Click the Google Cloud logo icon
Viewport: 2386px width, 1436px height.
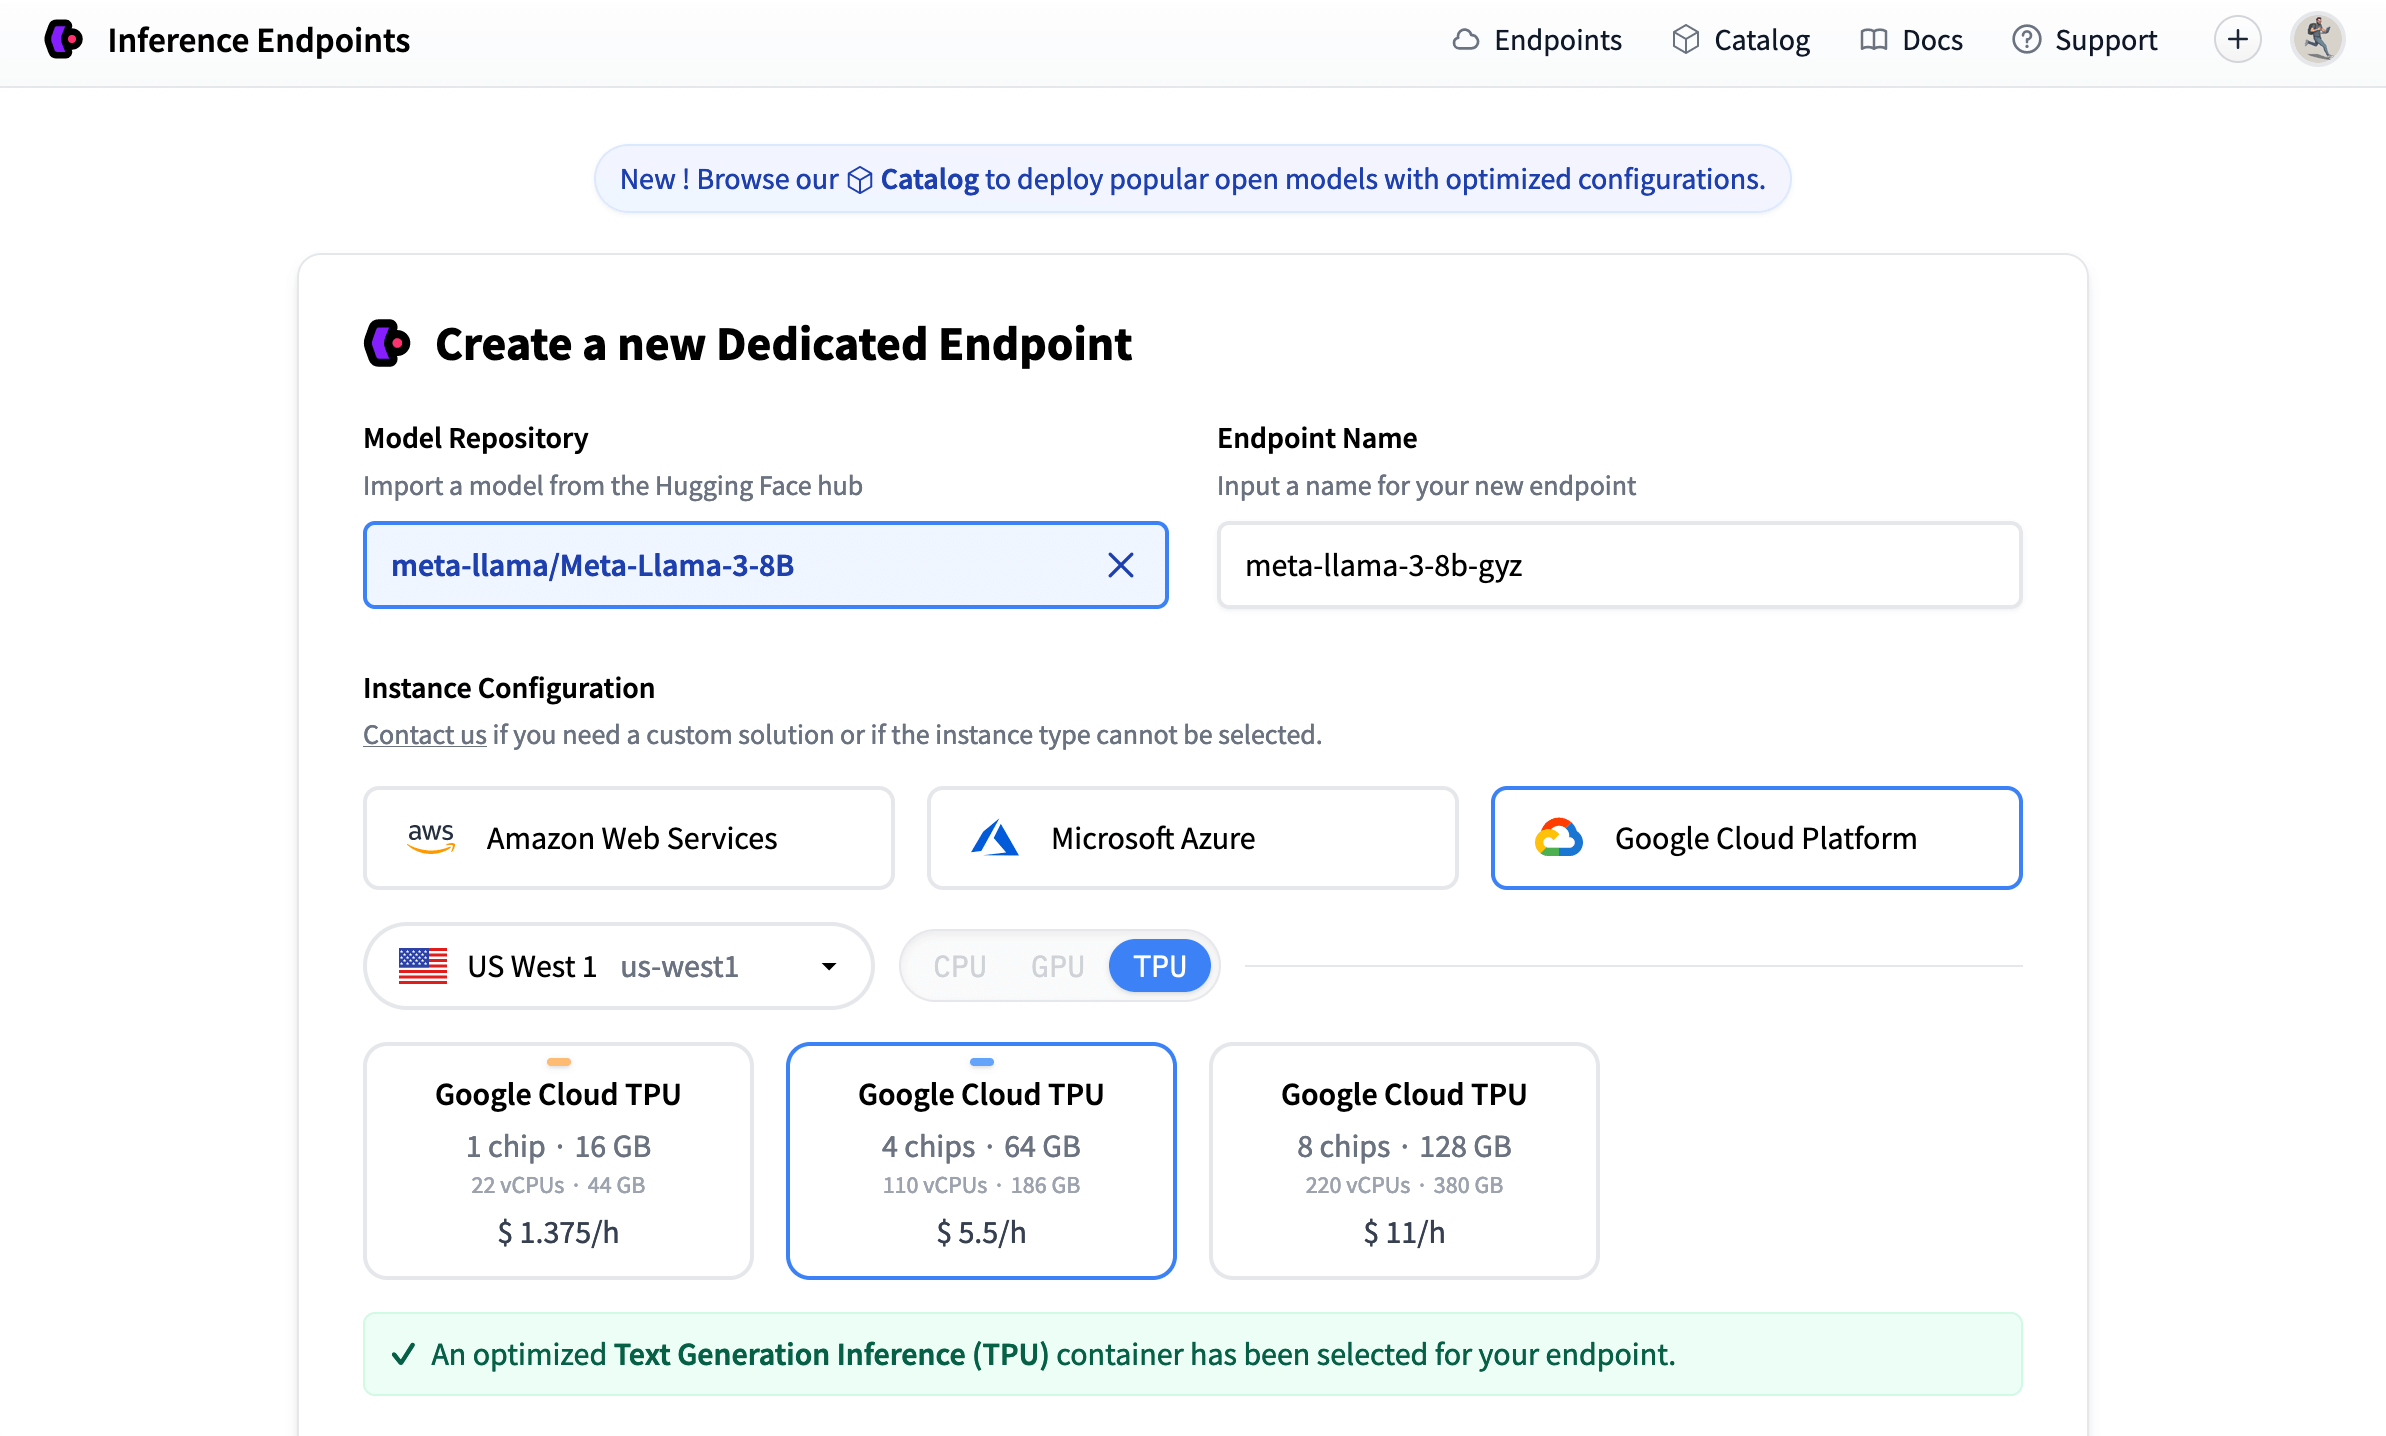pos(1558,838)
